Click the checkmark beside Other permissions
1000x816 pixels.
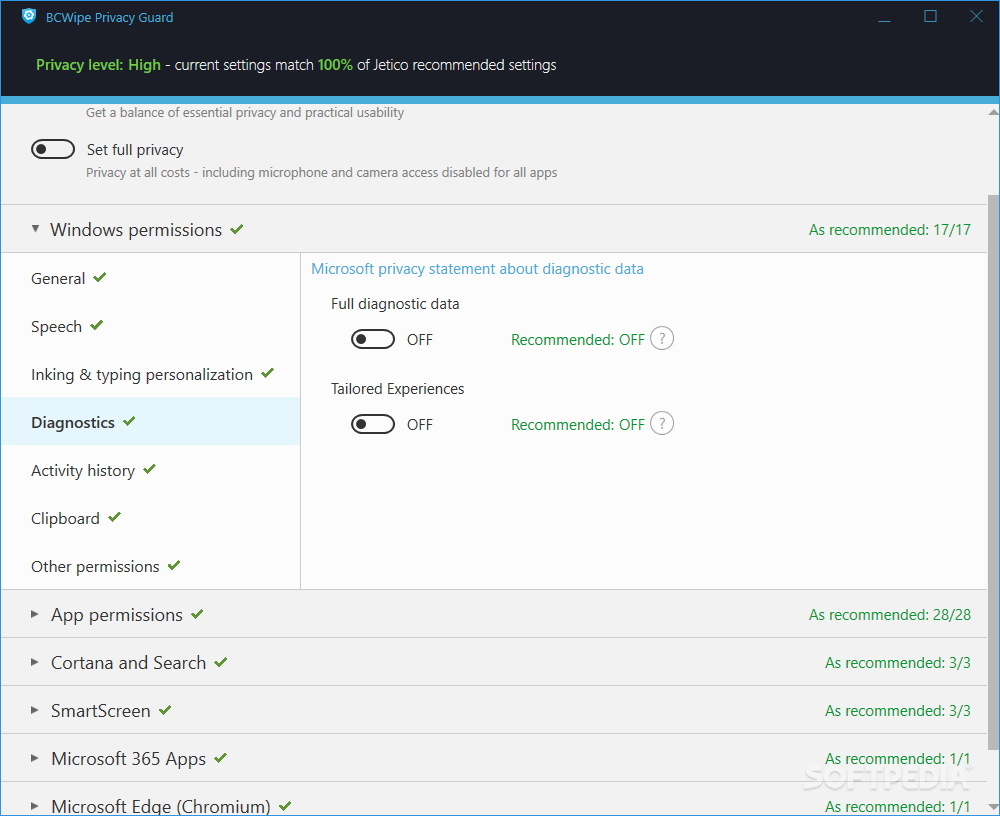coord(174,565)
